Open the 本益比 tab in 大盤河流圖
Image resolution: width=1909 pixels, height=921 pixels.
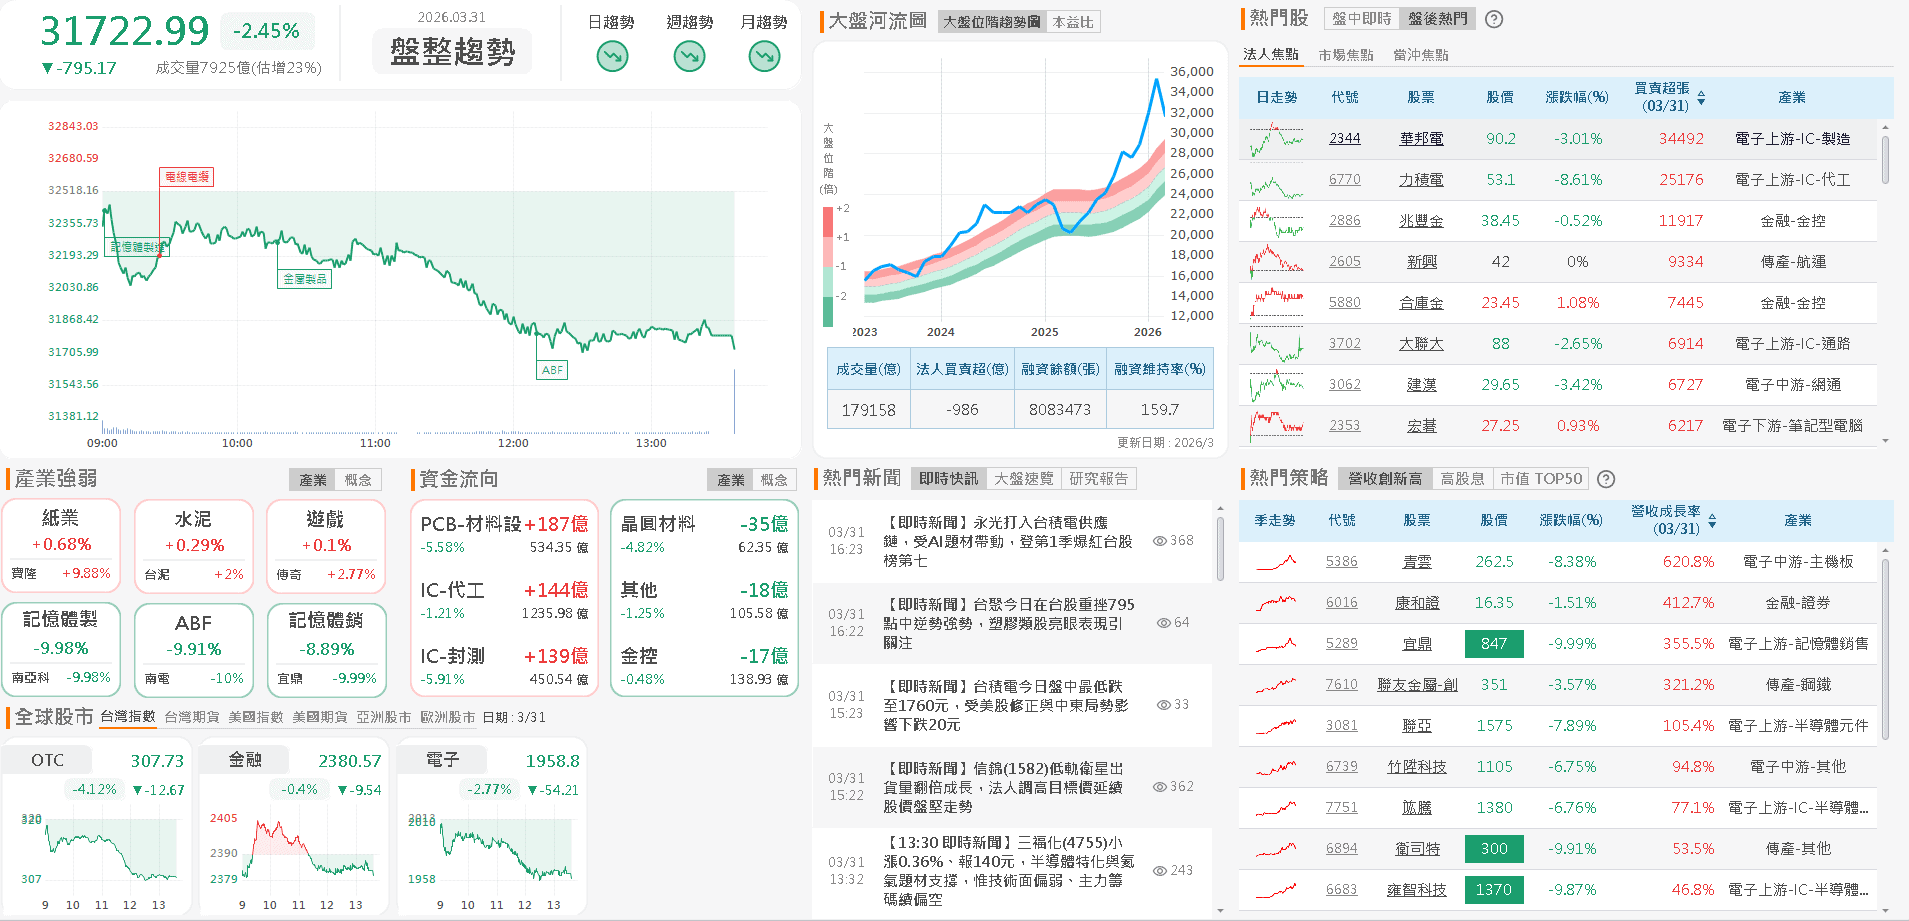(1072, 22)
